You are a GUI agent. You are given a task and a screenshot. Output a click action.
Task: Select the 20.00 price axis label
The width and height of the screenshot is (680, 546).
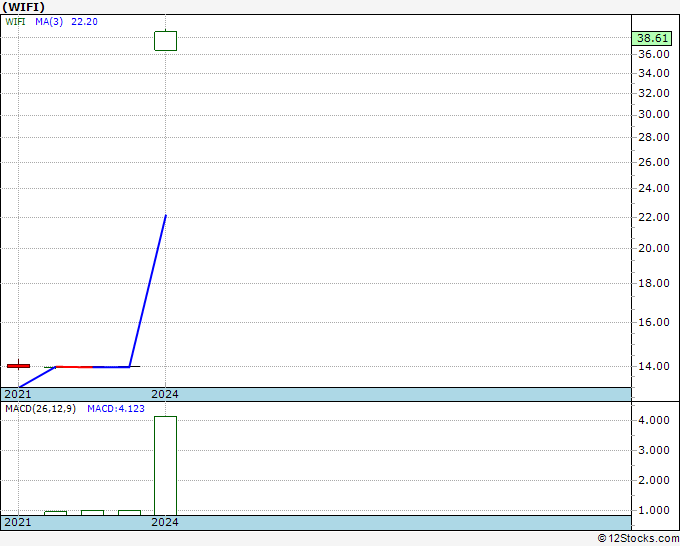654,248
